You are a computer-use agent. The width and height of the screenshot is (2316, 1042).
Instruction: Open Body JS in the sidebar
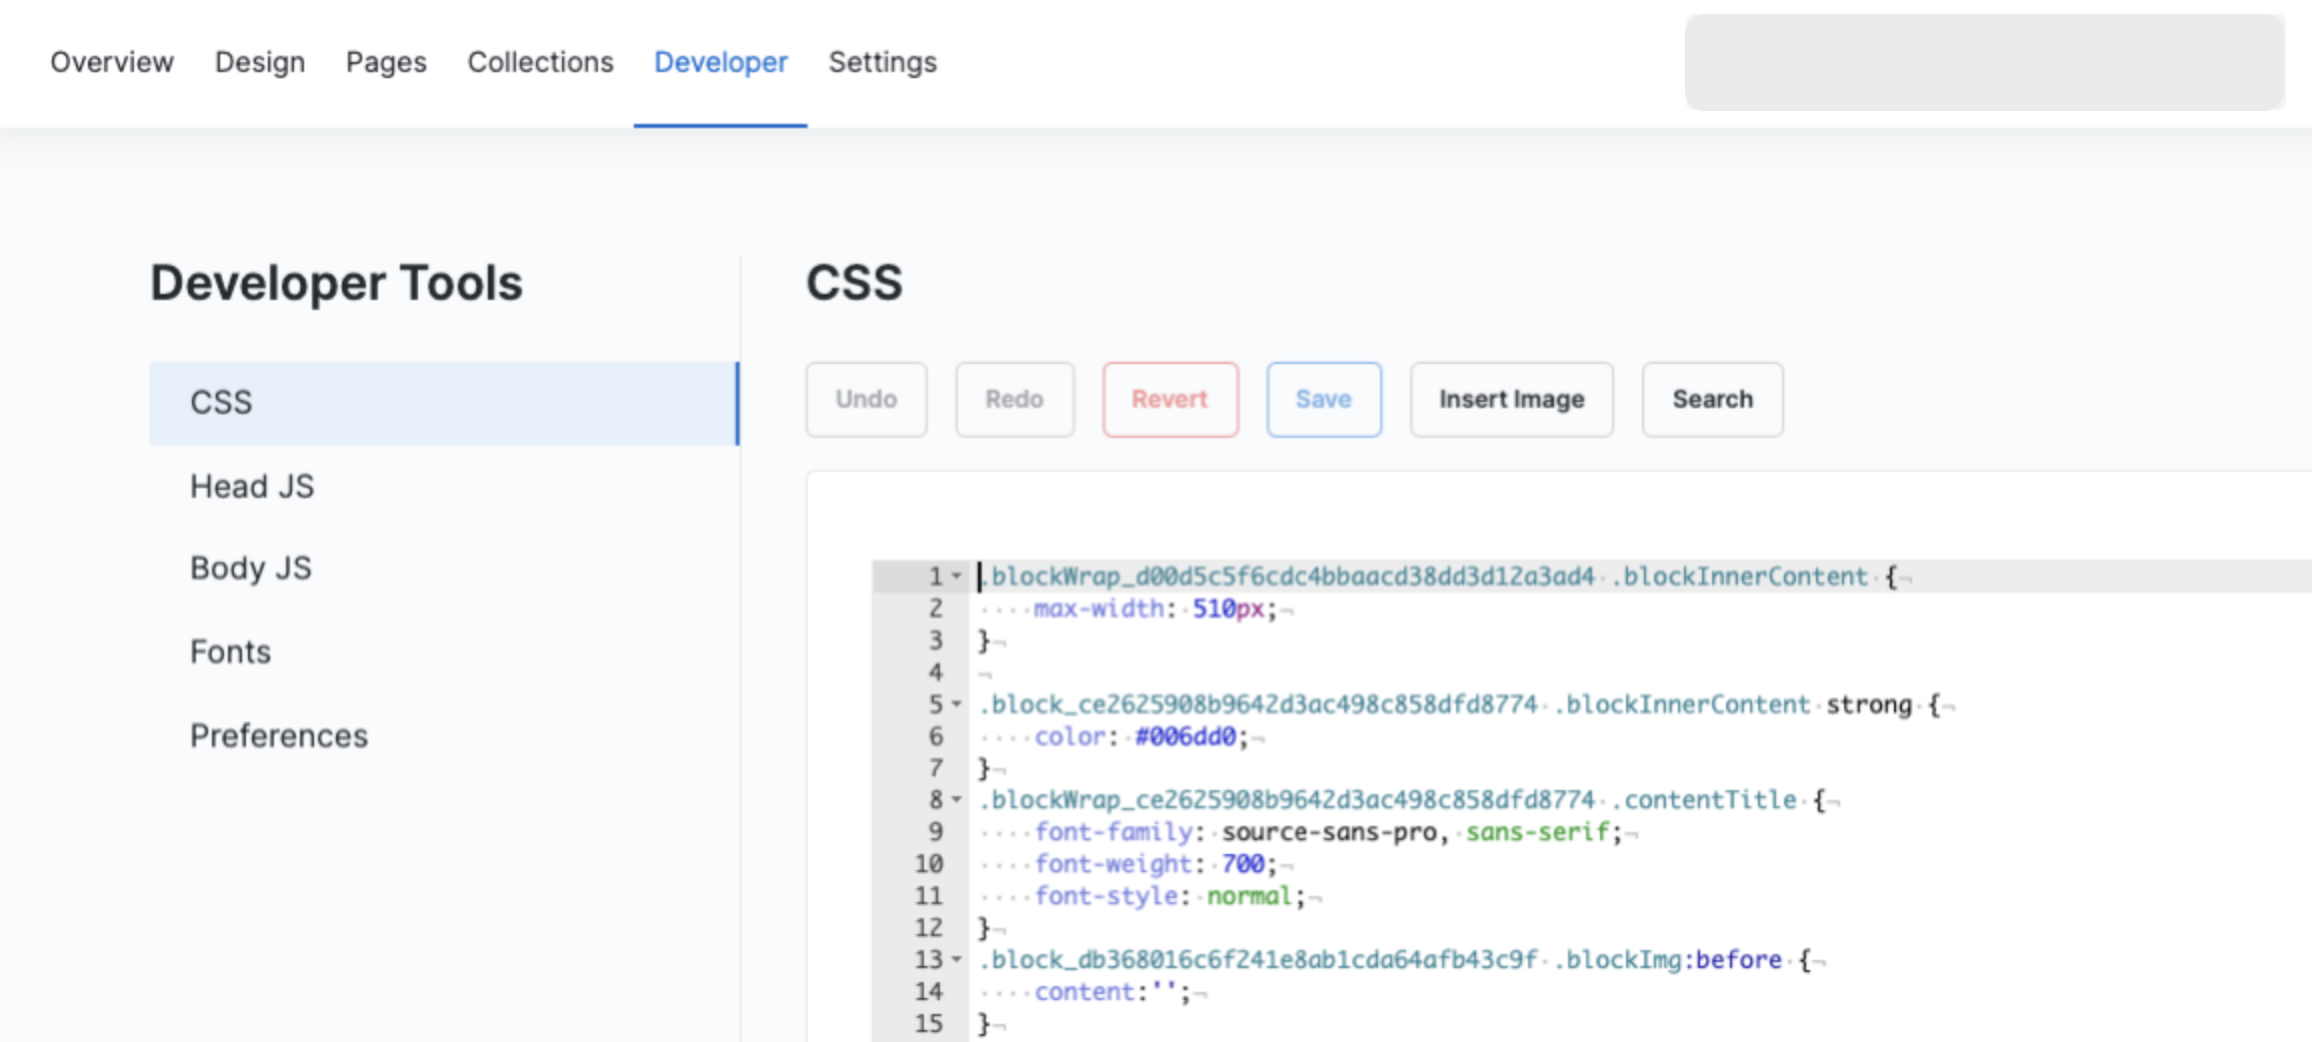coord(251,568)
